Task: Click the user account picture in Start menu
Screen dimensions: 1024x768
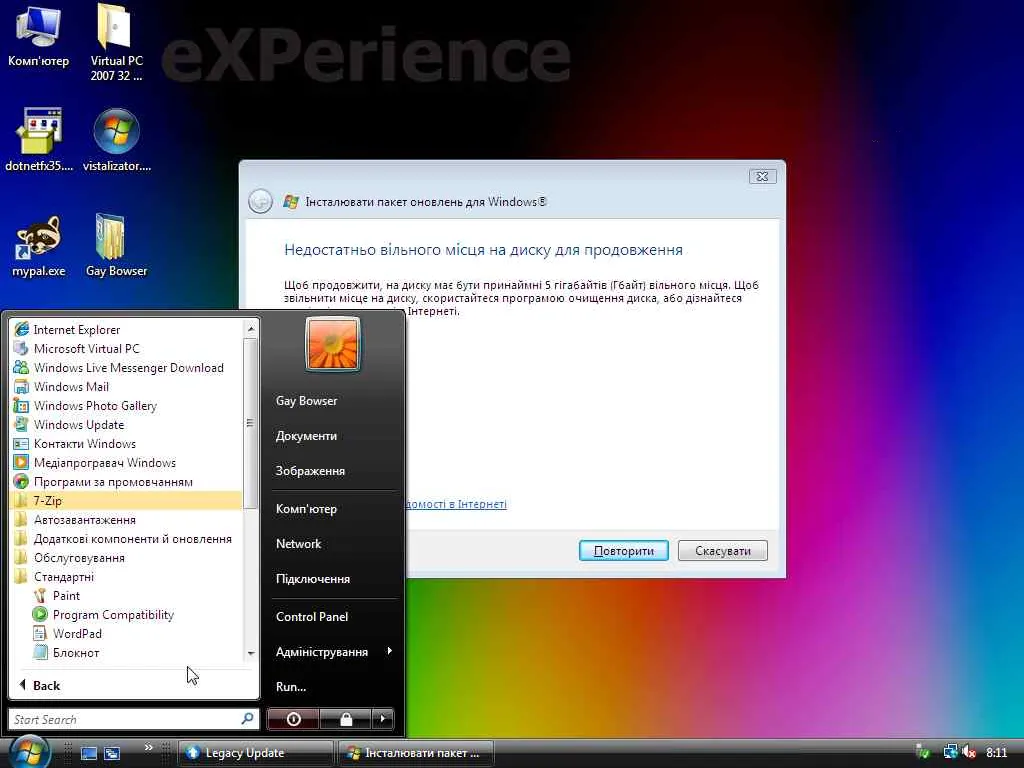Action: point(332,344)
